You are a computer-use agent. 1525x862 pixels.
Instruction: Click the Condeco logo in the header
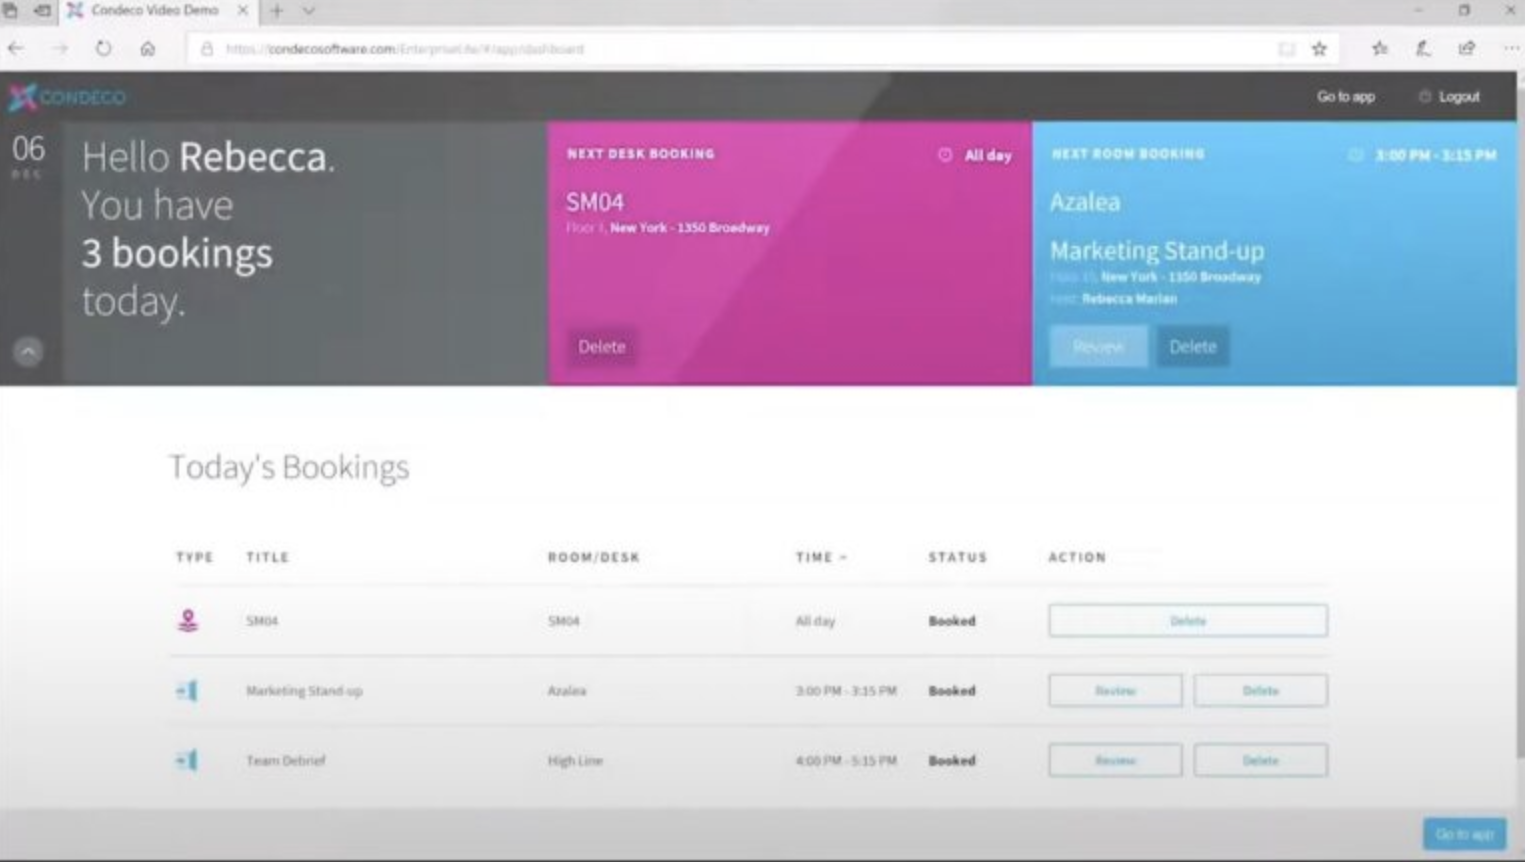[x=66, y=97]
